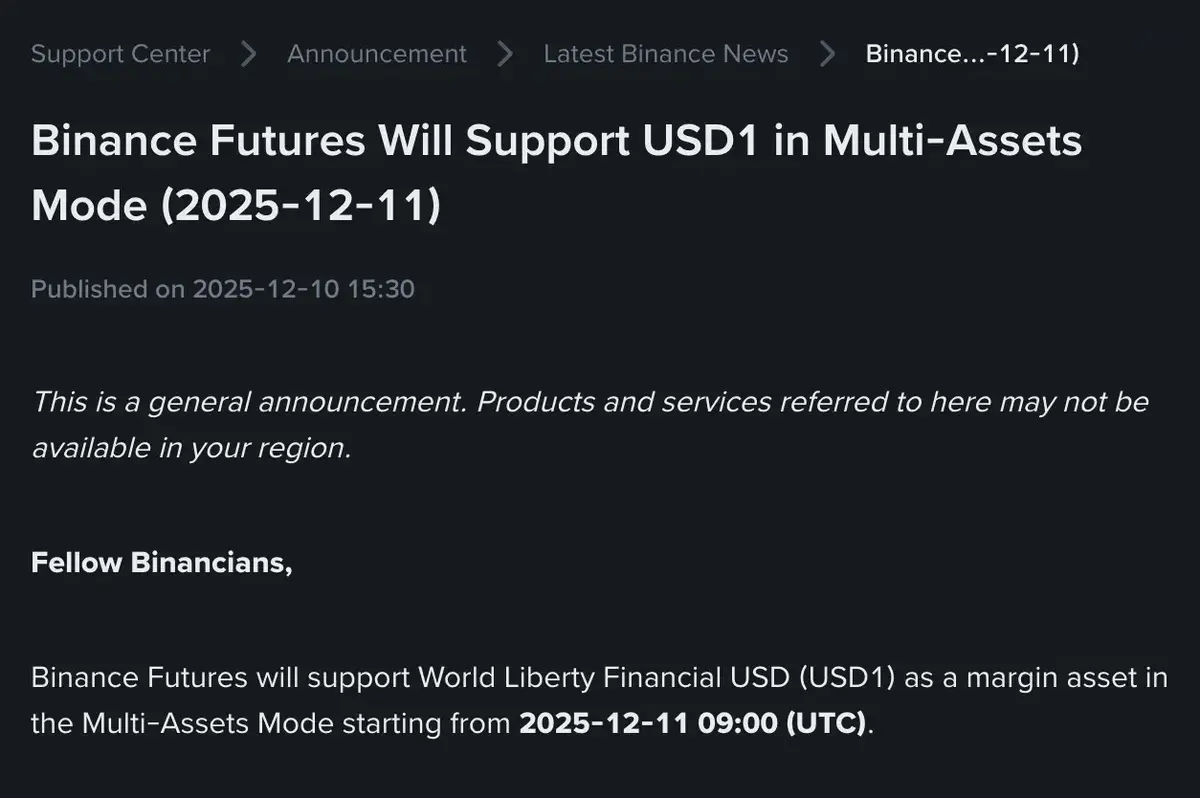Click the World Liberty Financial USD text

pos(603,677)
